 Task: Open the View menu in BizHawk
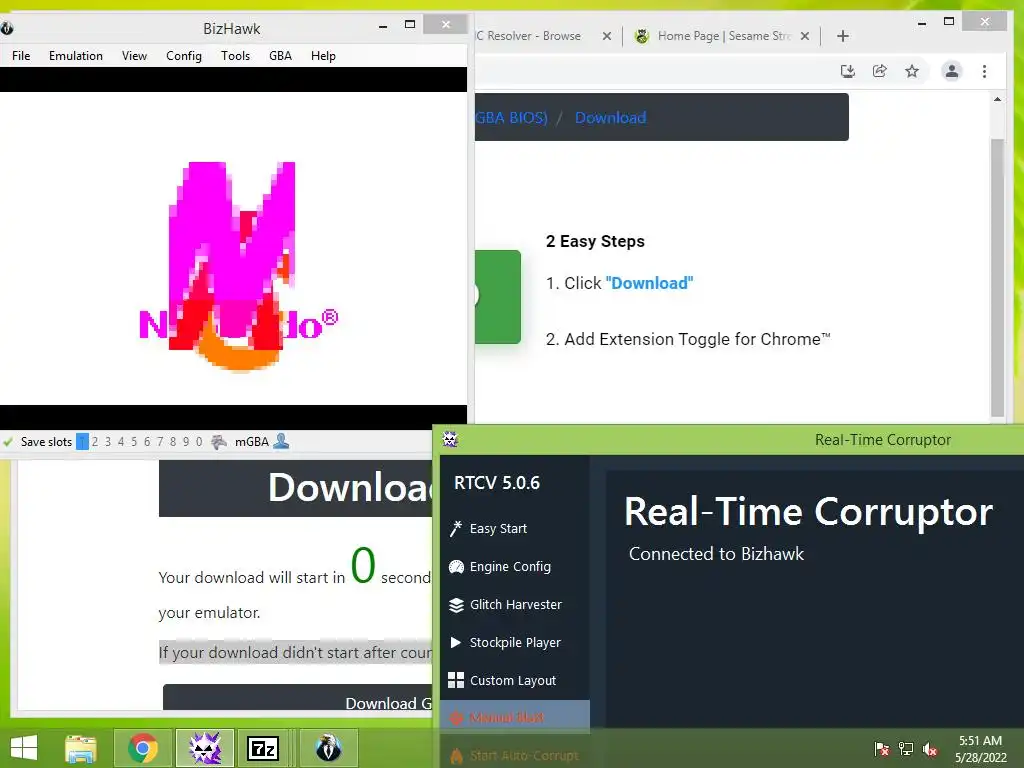pyautogui.click(x=134, y=56)
